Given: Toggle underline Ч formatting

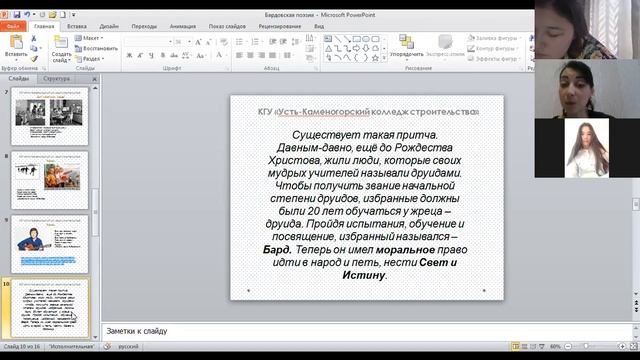Looking at the screenshot, I should click(x=151, y=56).
